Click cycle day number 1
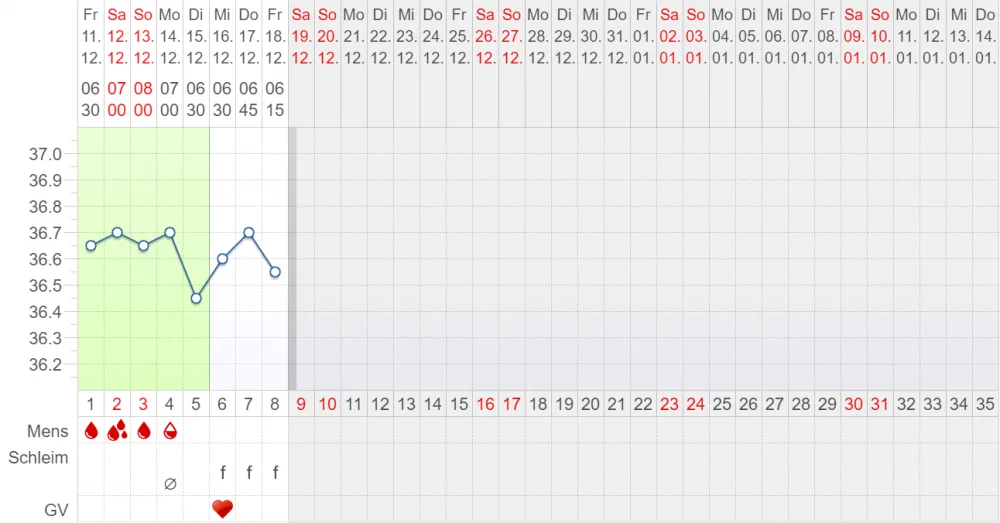This screenshot has height=523, width=1000. (x=91, y=404)
